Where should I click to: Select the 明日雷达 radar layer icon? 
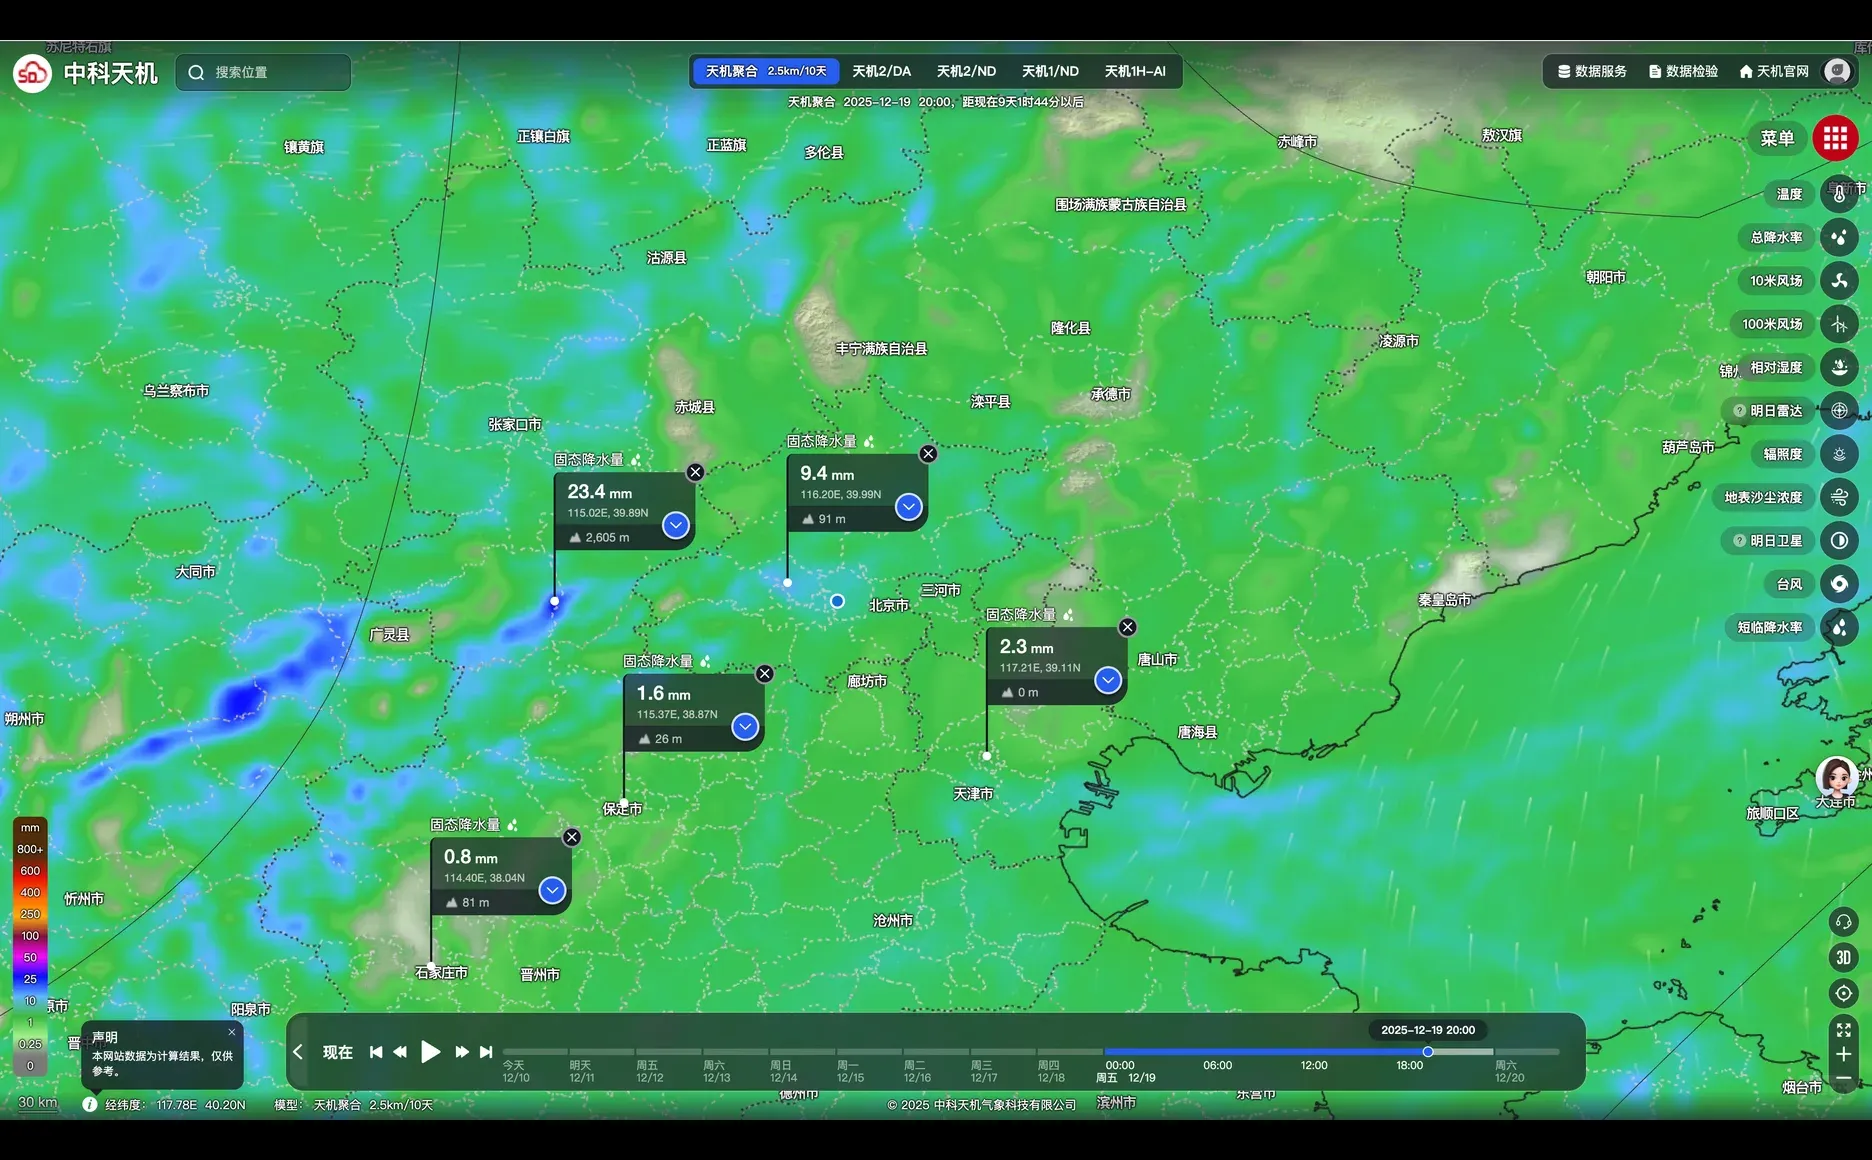coord(1839,411)
